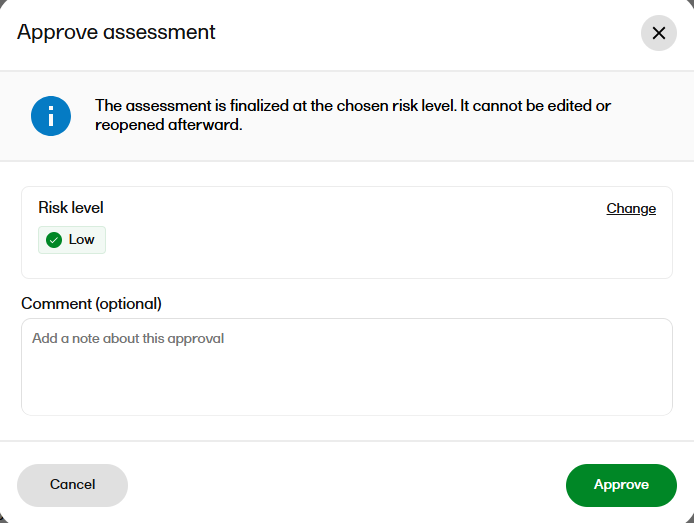Focus the approval comment text area
Viewport: 694px width, 523px height.
click(347, 367)
